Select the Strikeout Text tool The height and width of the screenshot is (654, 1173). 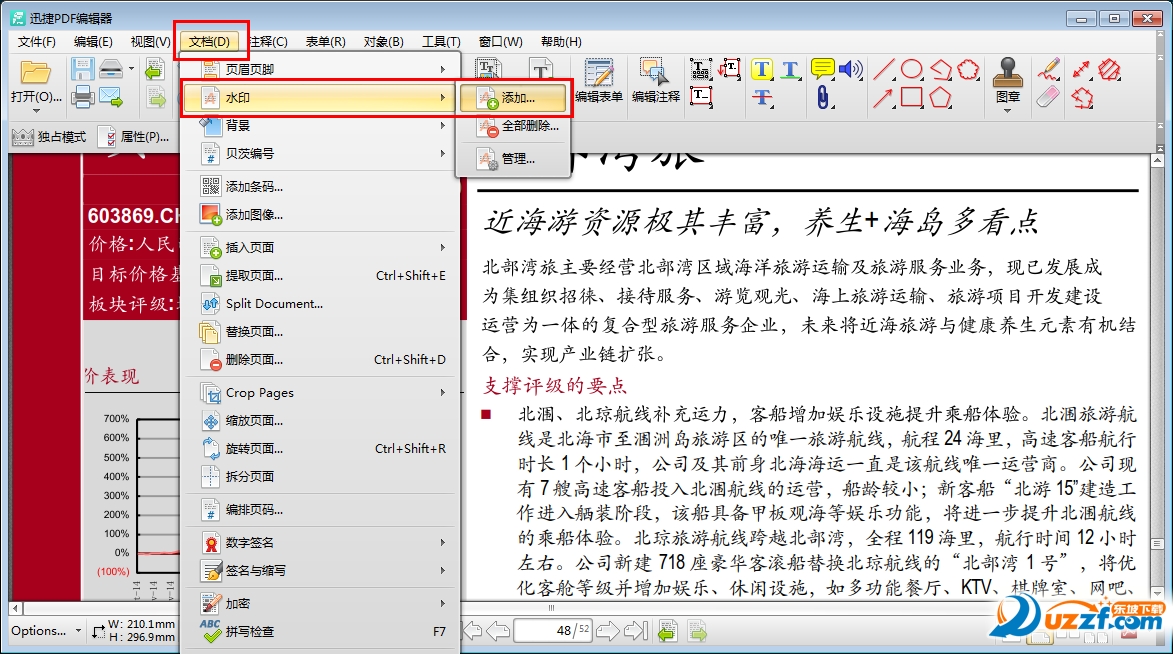tap(762, 97)
